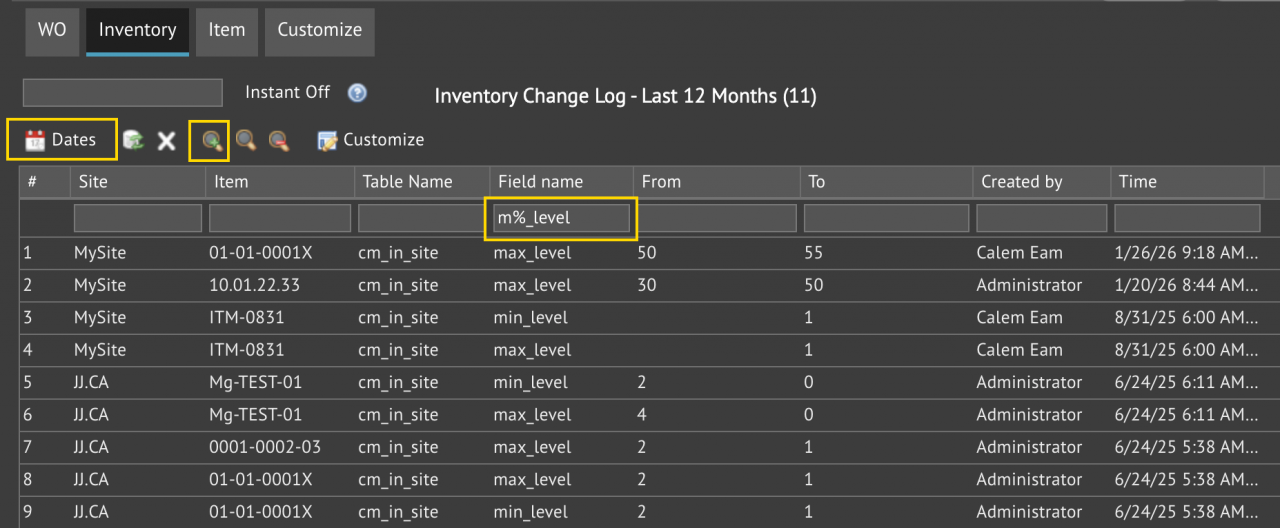Viewport: 1280px width, 528px height.
Task: Focus the quick search box above toolbar
Action: 122,93
